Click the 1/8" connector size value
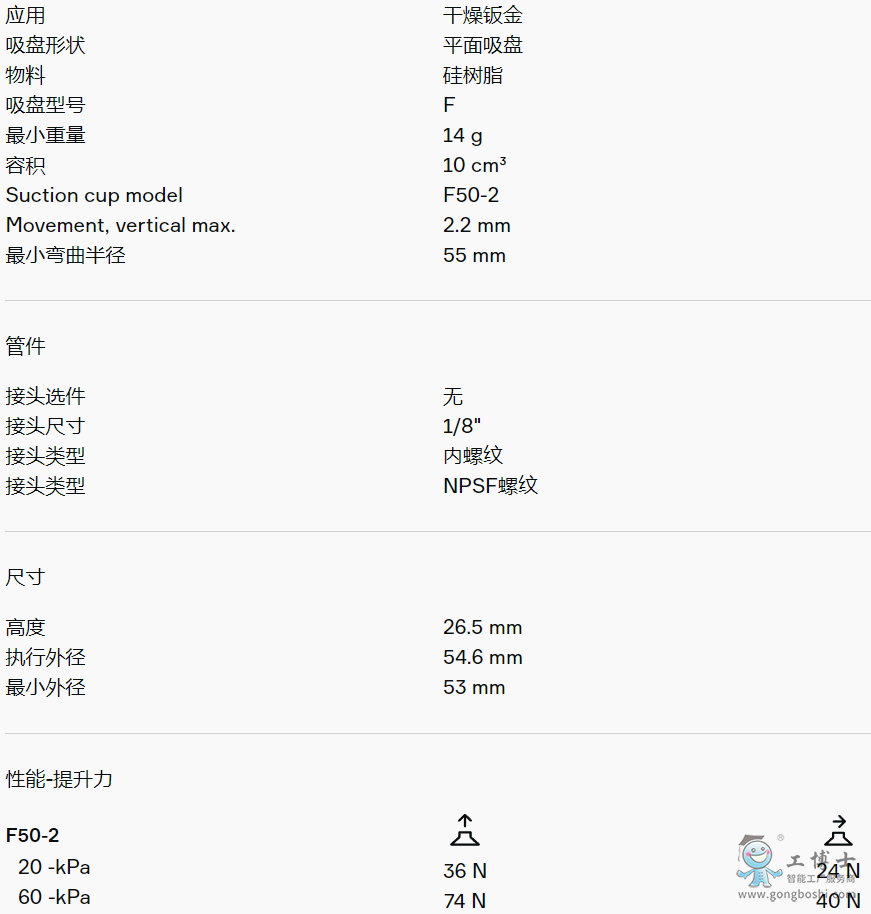The image size is (871, 914). click(462, 426)
